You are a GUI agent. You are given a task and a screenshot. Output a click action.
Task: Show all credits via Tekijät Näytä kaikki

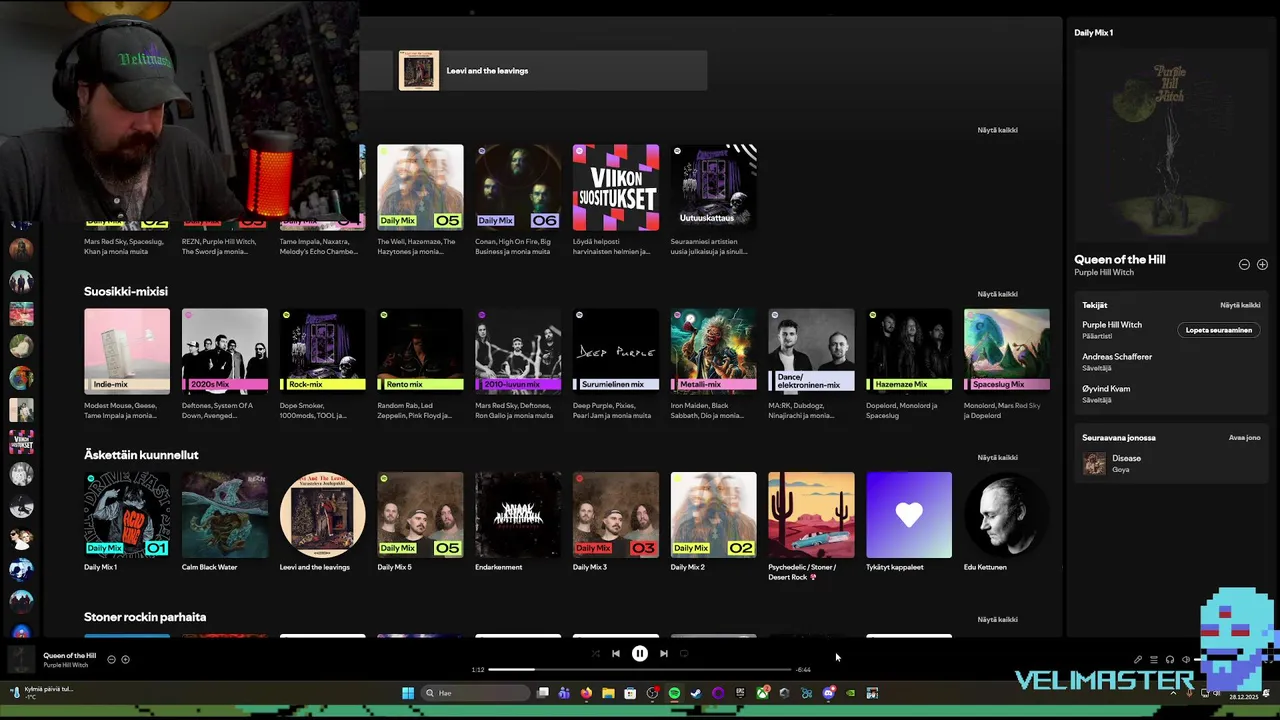coord(1240,305)
